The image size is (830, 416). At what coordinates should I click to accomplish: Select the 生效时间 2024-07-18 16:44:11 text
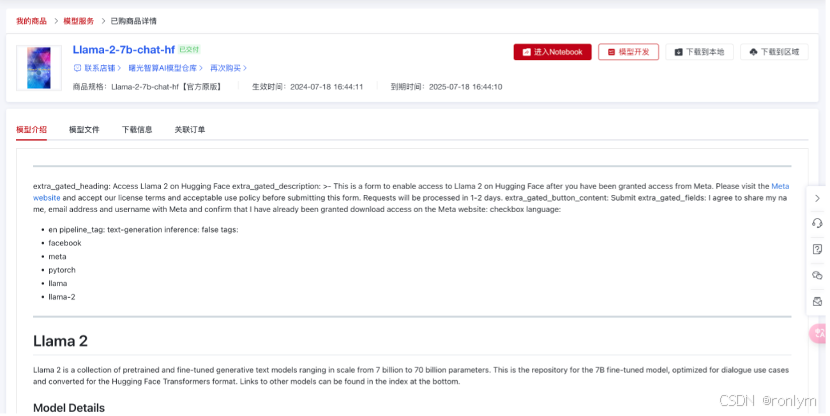point(308,87)
